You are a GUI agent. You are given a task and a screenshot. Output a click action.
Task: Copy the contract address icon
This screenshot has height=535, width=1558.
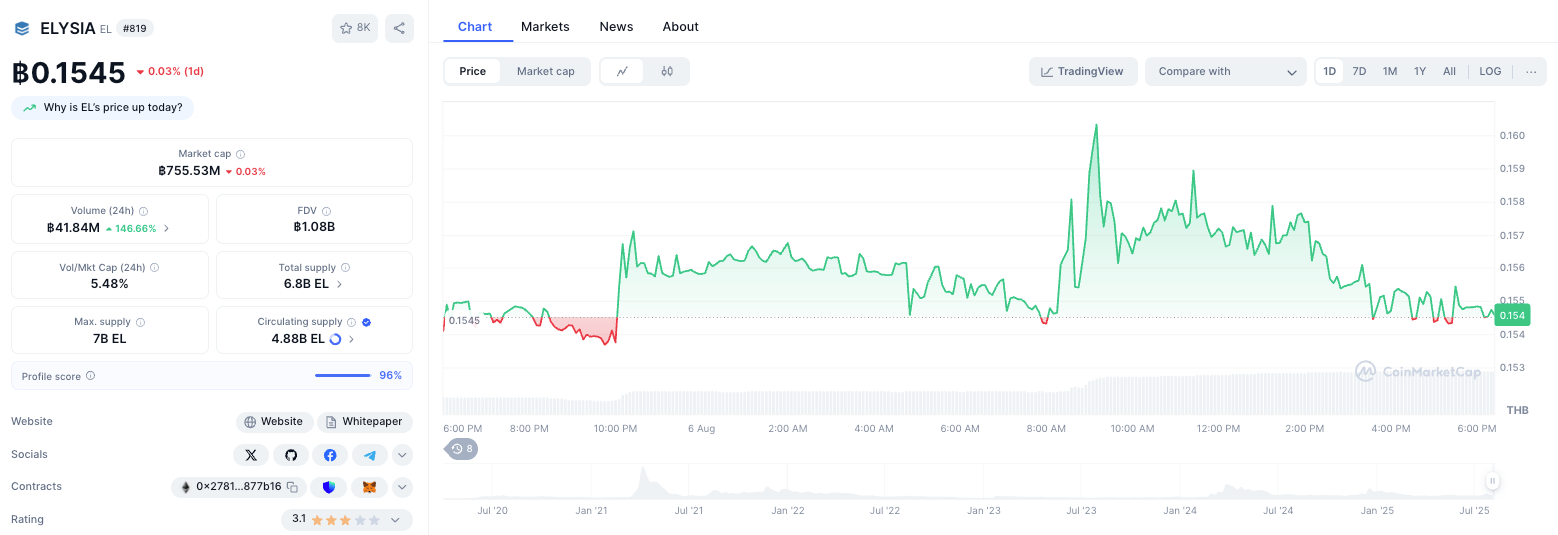click(292, 487)
